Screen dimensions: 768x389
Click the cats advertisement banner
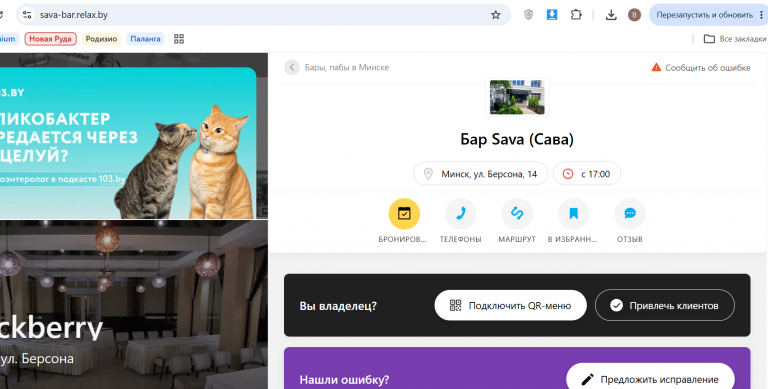[x=128, y=143]
